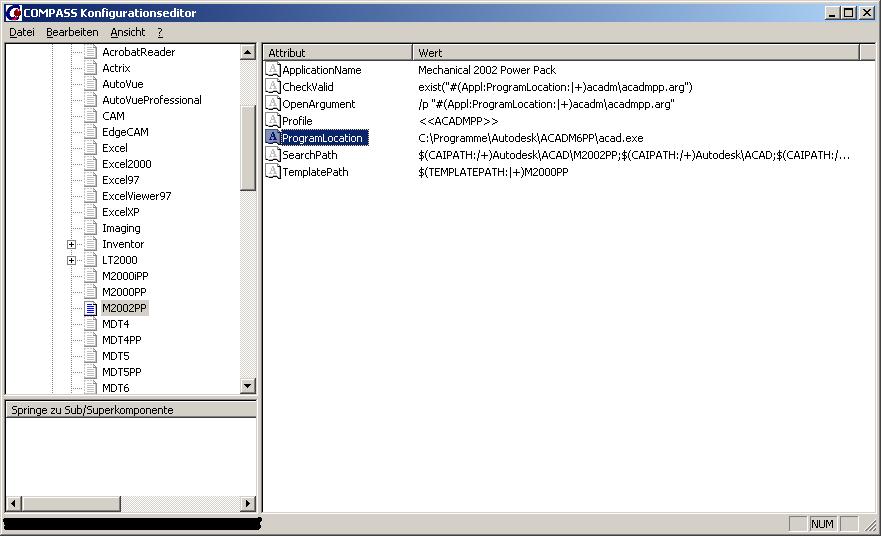The width and height of the screenshot is (881, 536).
Task: Click the Profile attribute icon
Action: coord(273,120)
